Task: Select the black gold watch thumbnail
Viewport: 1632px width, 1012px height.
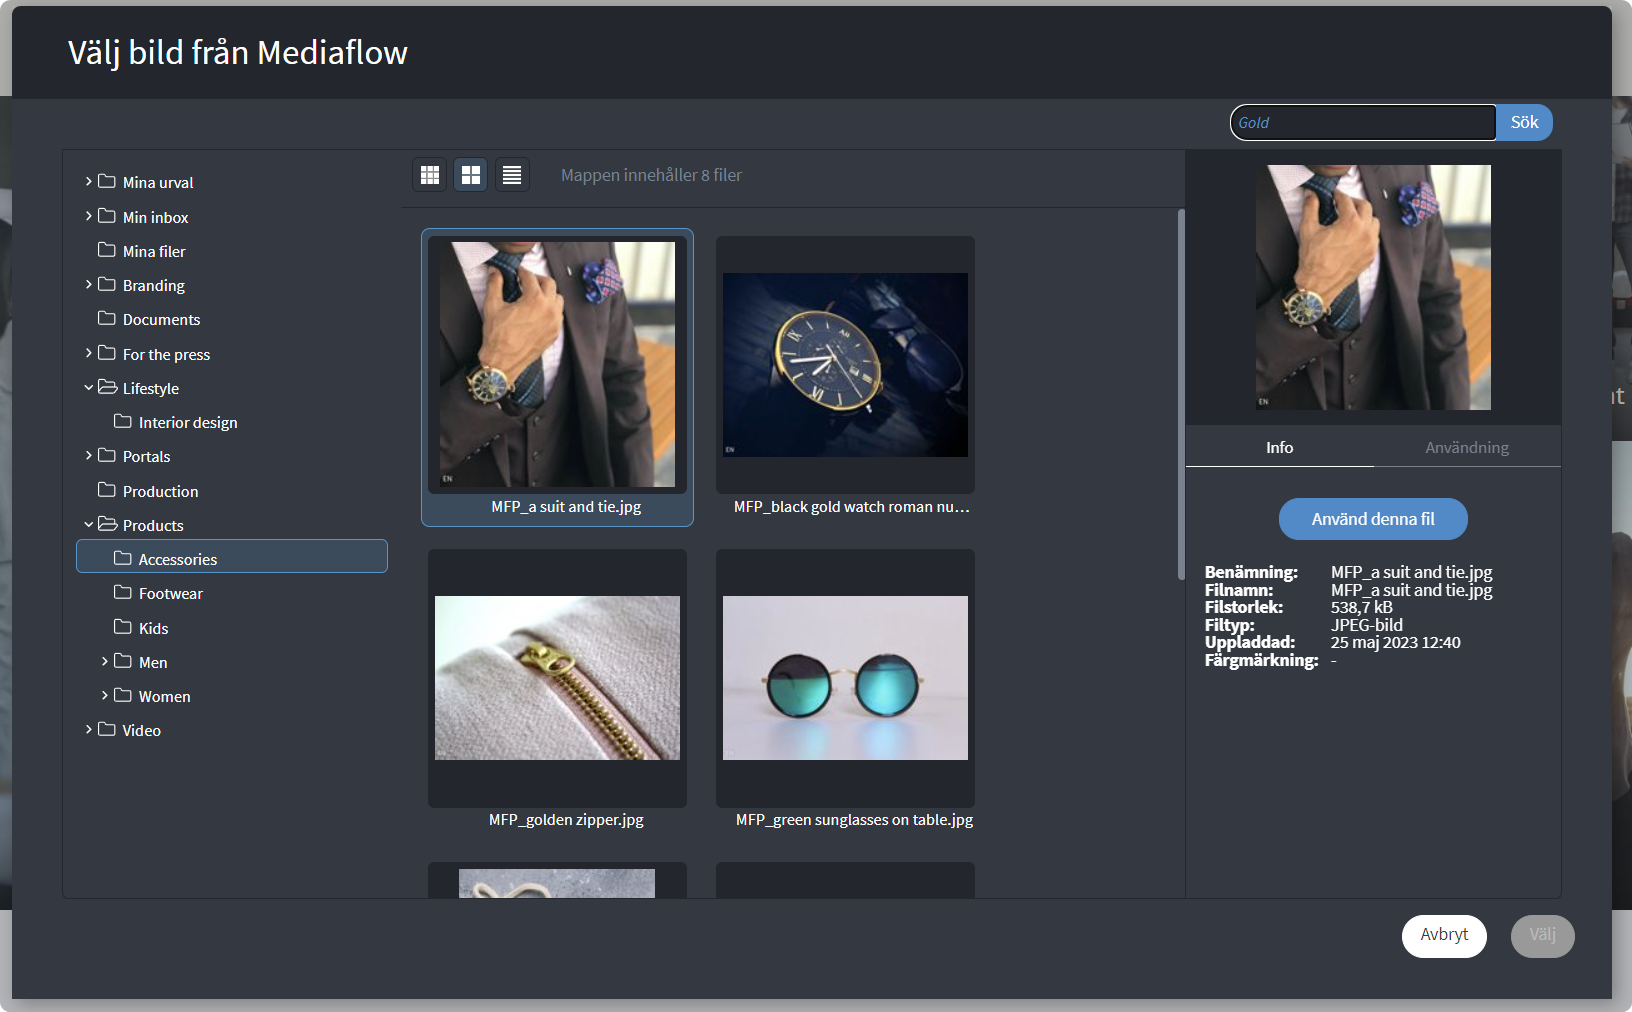Action: pos(845,365)
